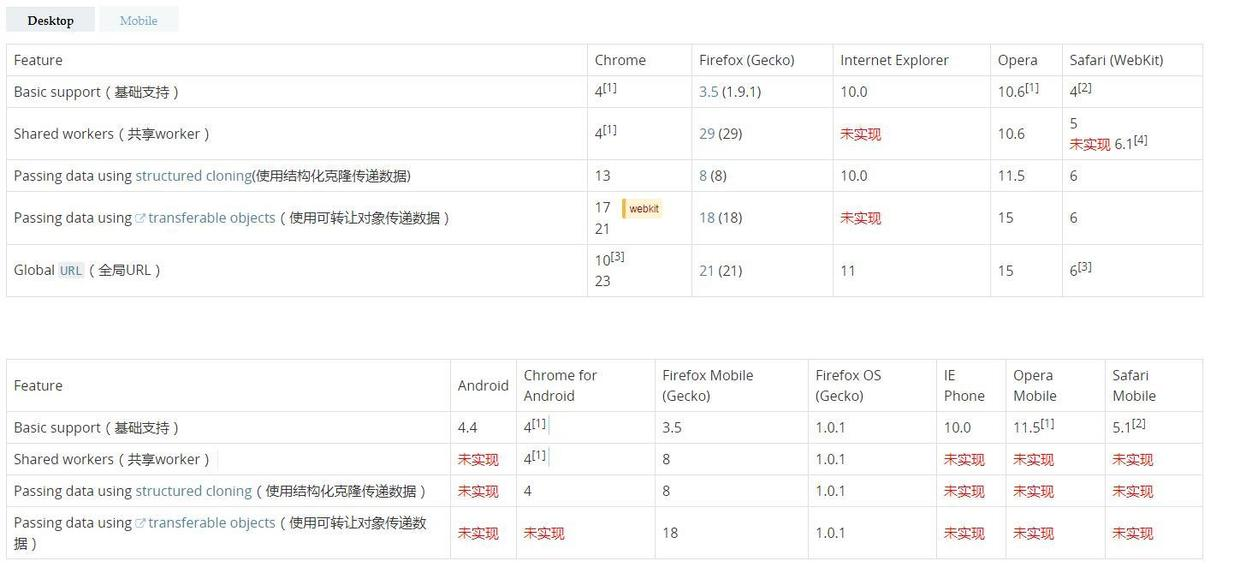Open Firefox version 29 link
1240x567 pixels.
point(707,134)
